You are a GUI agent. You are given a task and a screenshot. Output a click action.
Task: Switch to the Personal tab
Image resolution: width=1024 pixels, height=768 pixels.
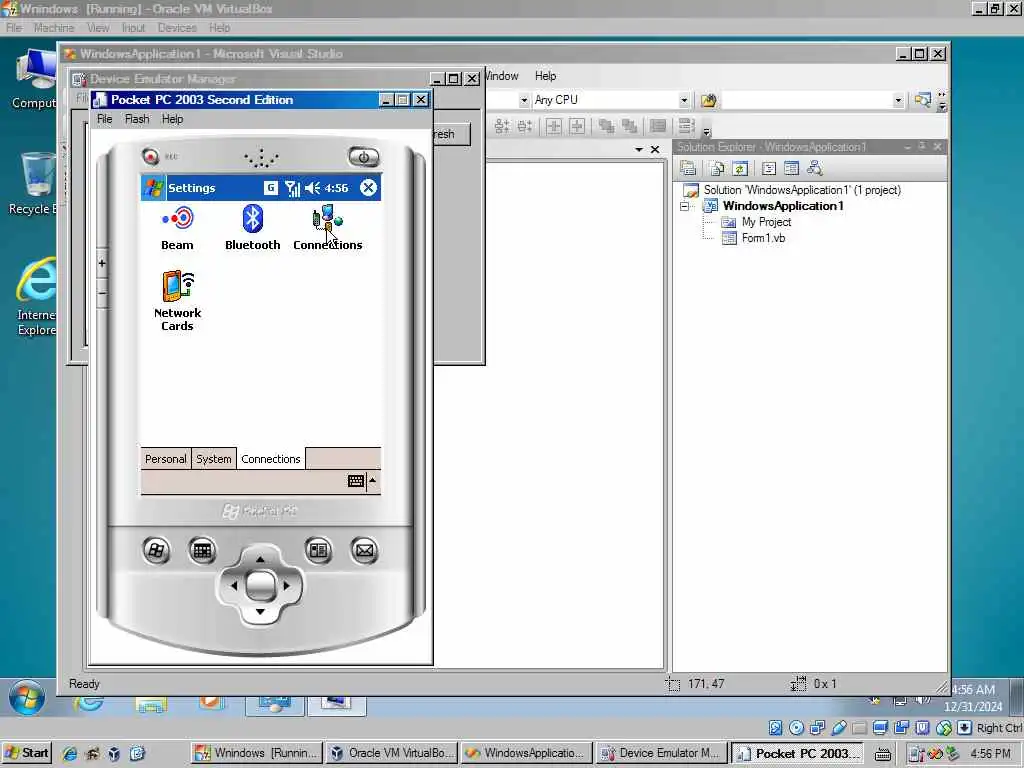pos(165,459)
